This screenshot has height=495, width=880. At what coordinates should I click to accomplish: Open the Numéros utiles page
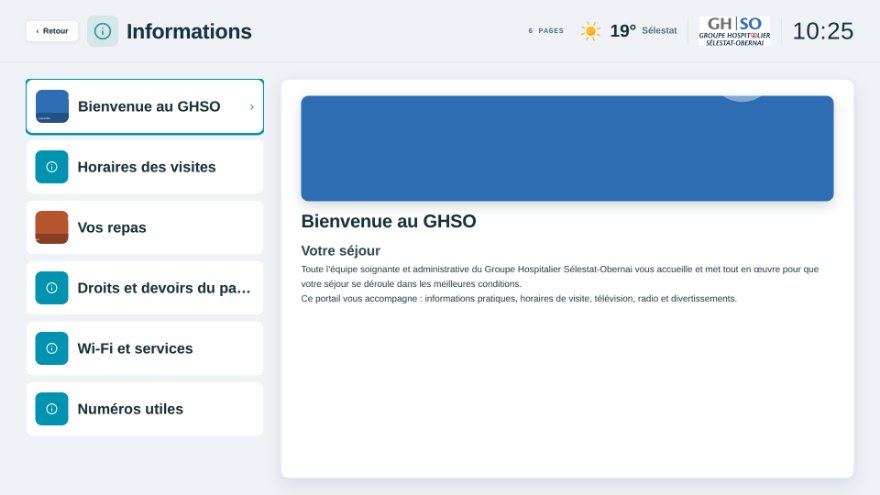pos(145,409)
